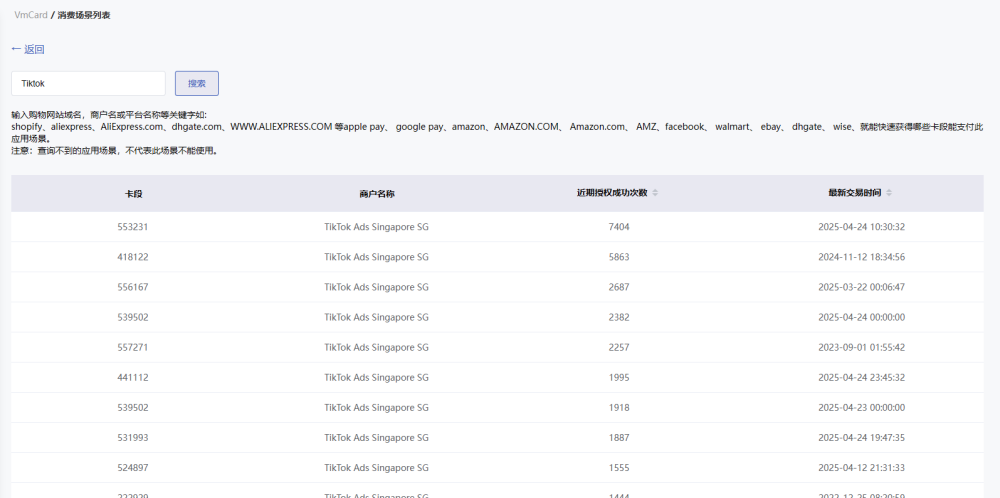The height and width of the screenshot is (498, 1000).
Task: Click timestamp 2024-11-12 18:34:56
Action: (862, 257)
